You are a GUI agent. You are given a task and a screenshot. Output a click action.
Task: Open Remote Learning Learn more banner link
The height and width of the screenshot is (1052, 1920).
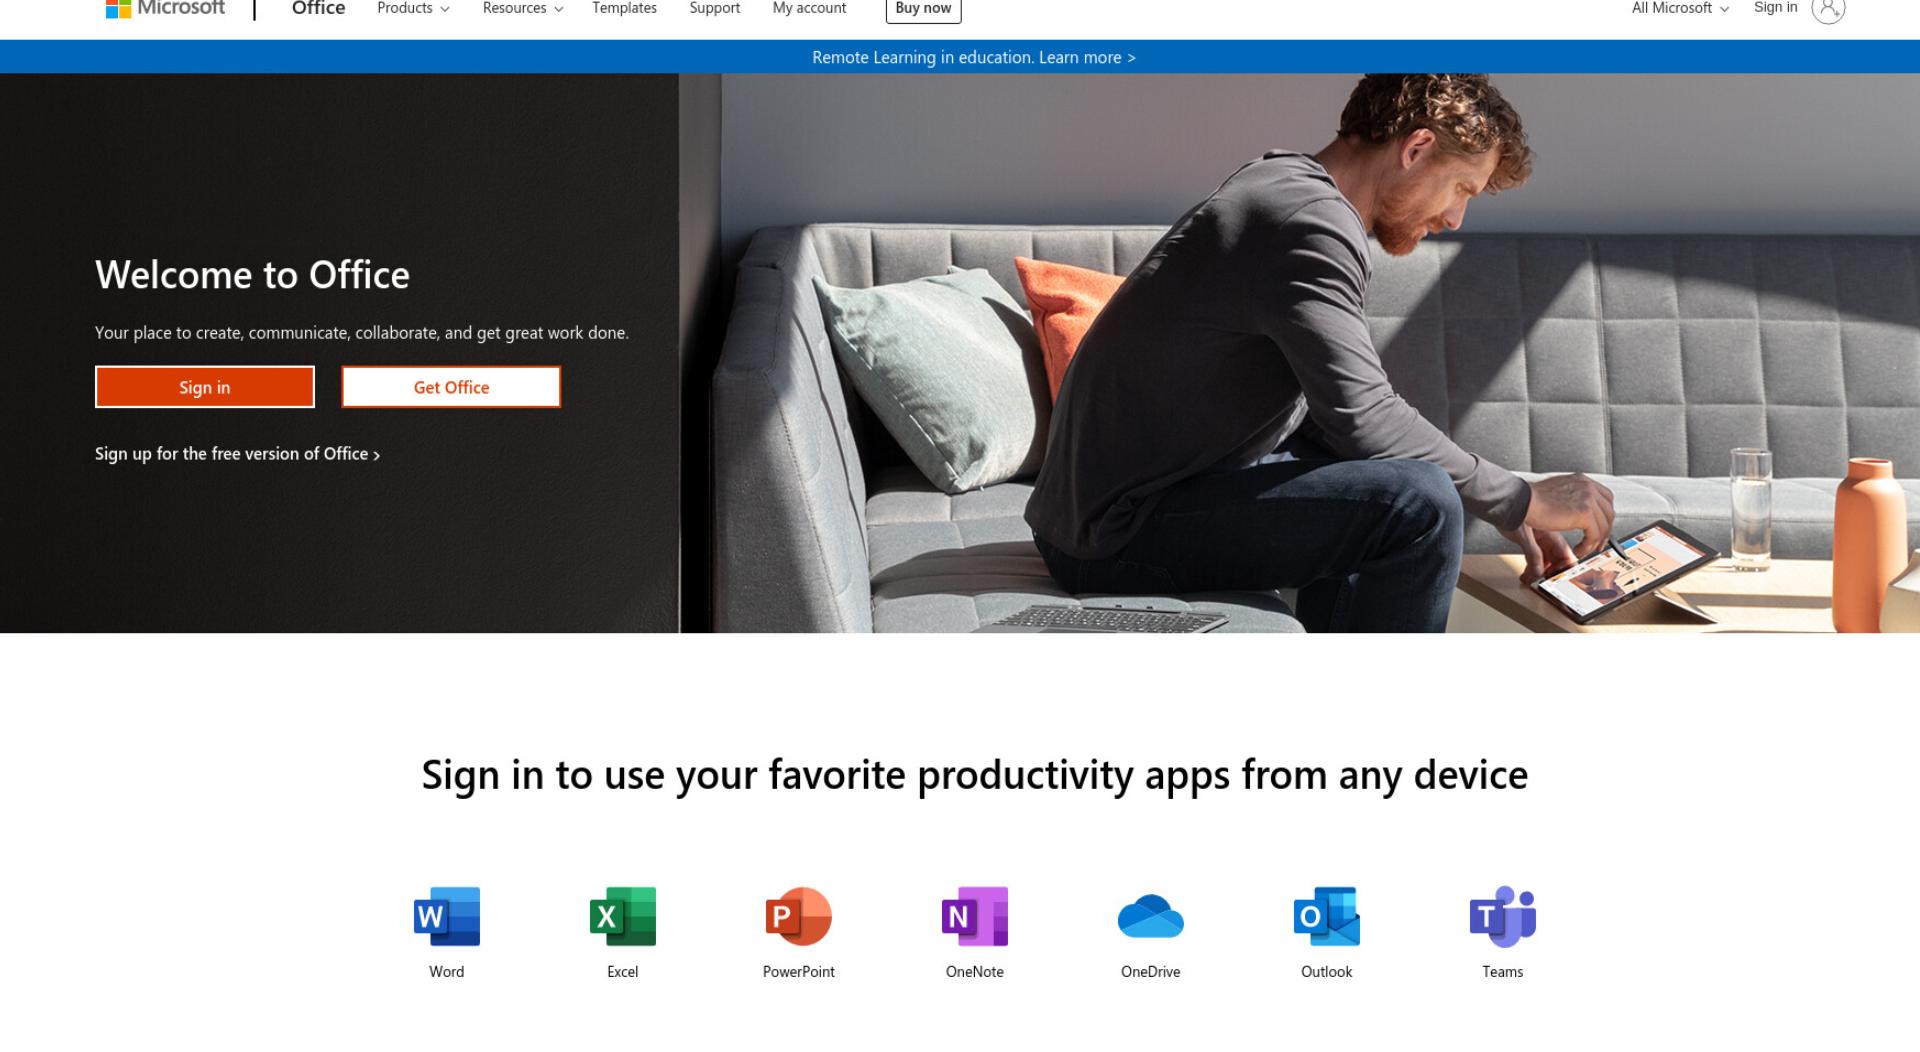coord(973,57)
